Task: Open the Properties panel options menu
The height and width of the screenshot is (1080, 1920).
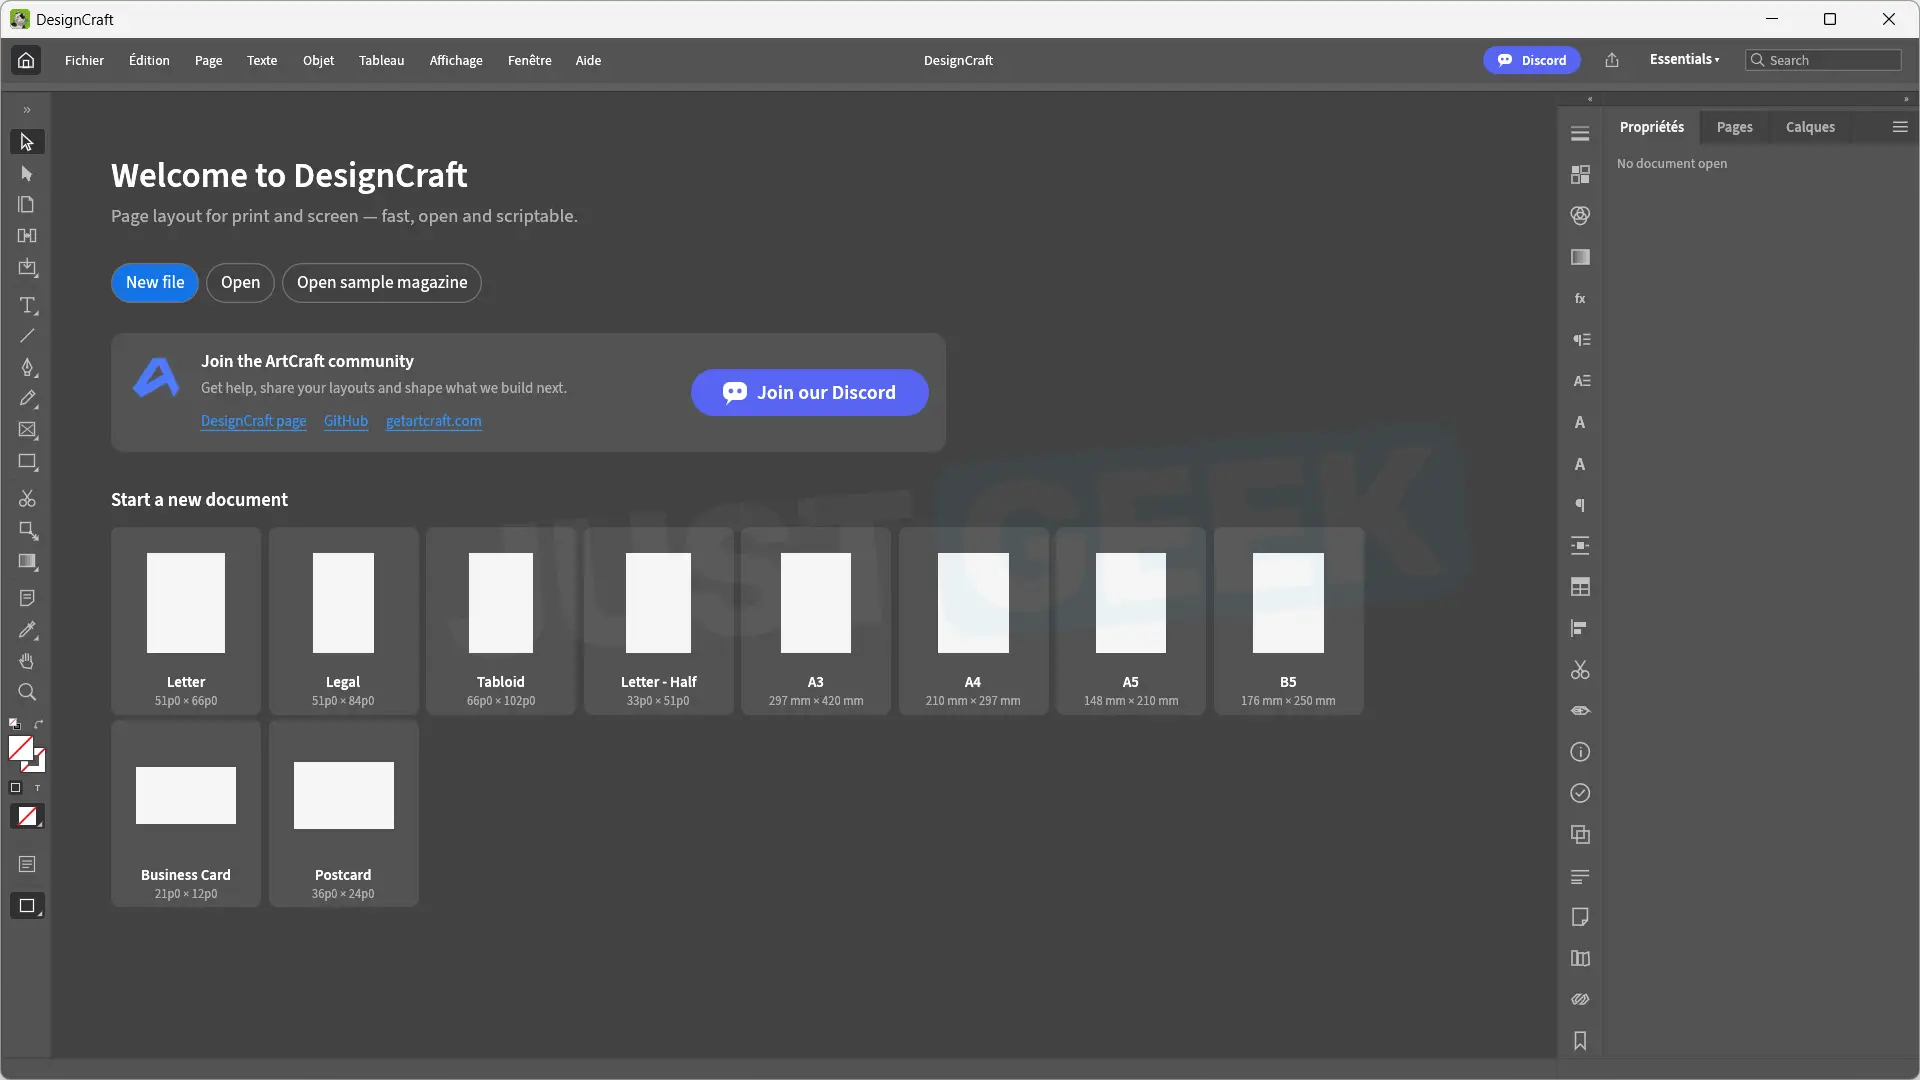Action: pos(1900,127)
